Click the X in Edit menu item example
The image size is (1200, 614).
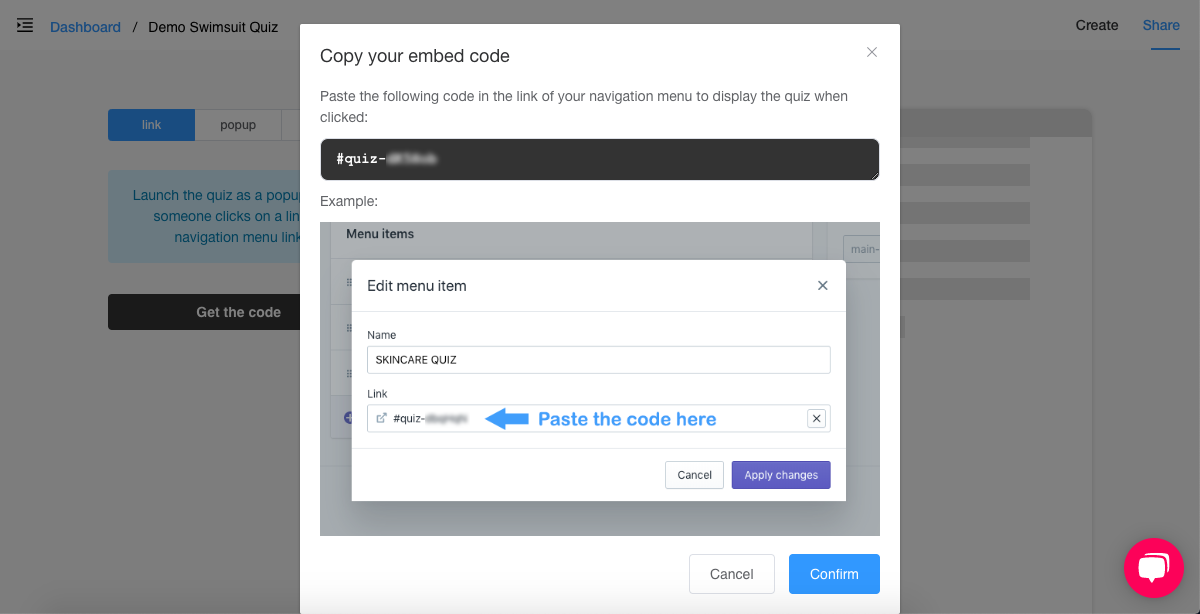click(x=823, y=285)
